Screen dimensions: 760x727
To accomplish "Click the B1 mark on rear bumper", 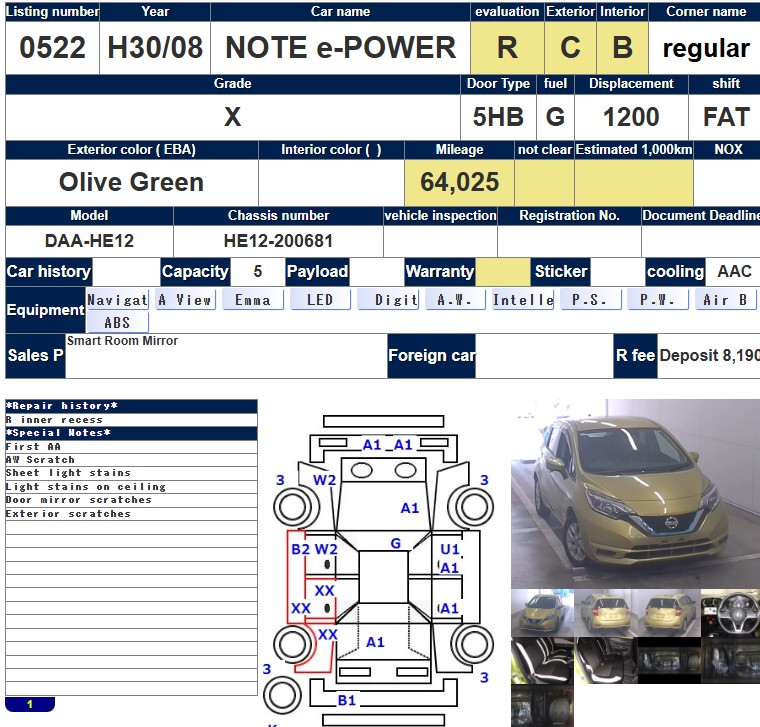I will point(347,700).
